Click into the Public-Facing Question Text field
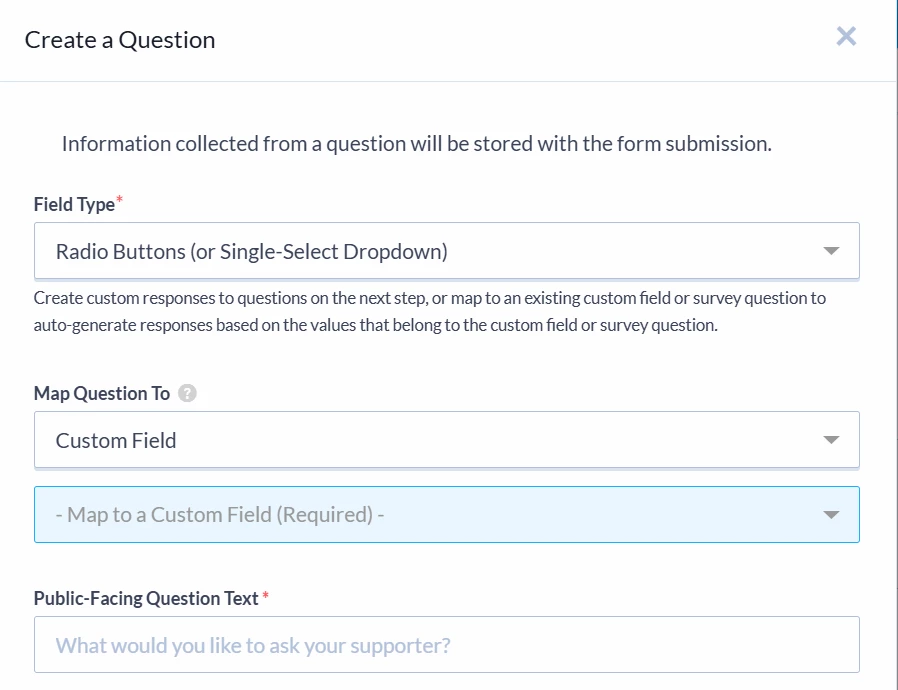 click(446, 645)
